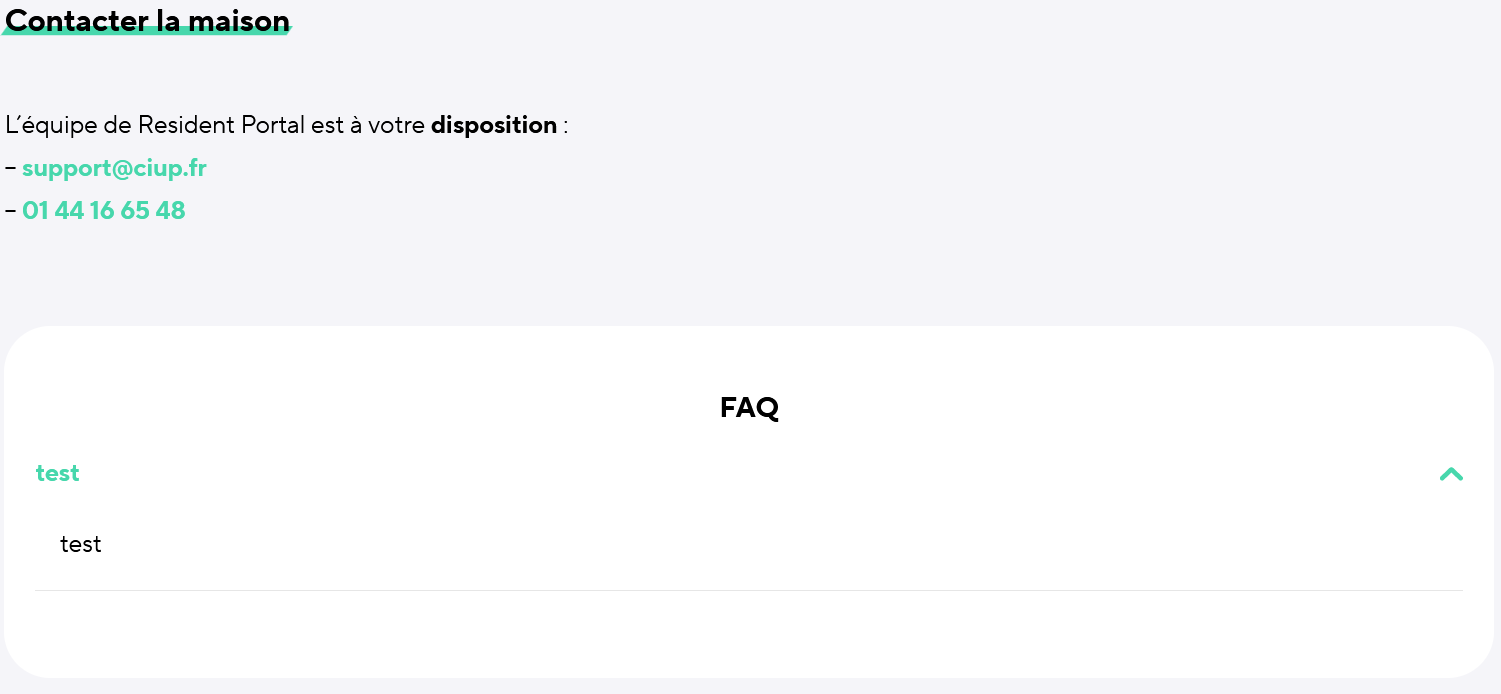Click the 01 44 16 65 48 phone link

[x=104, y=211]
